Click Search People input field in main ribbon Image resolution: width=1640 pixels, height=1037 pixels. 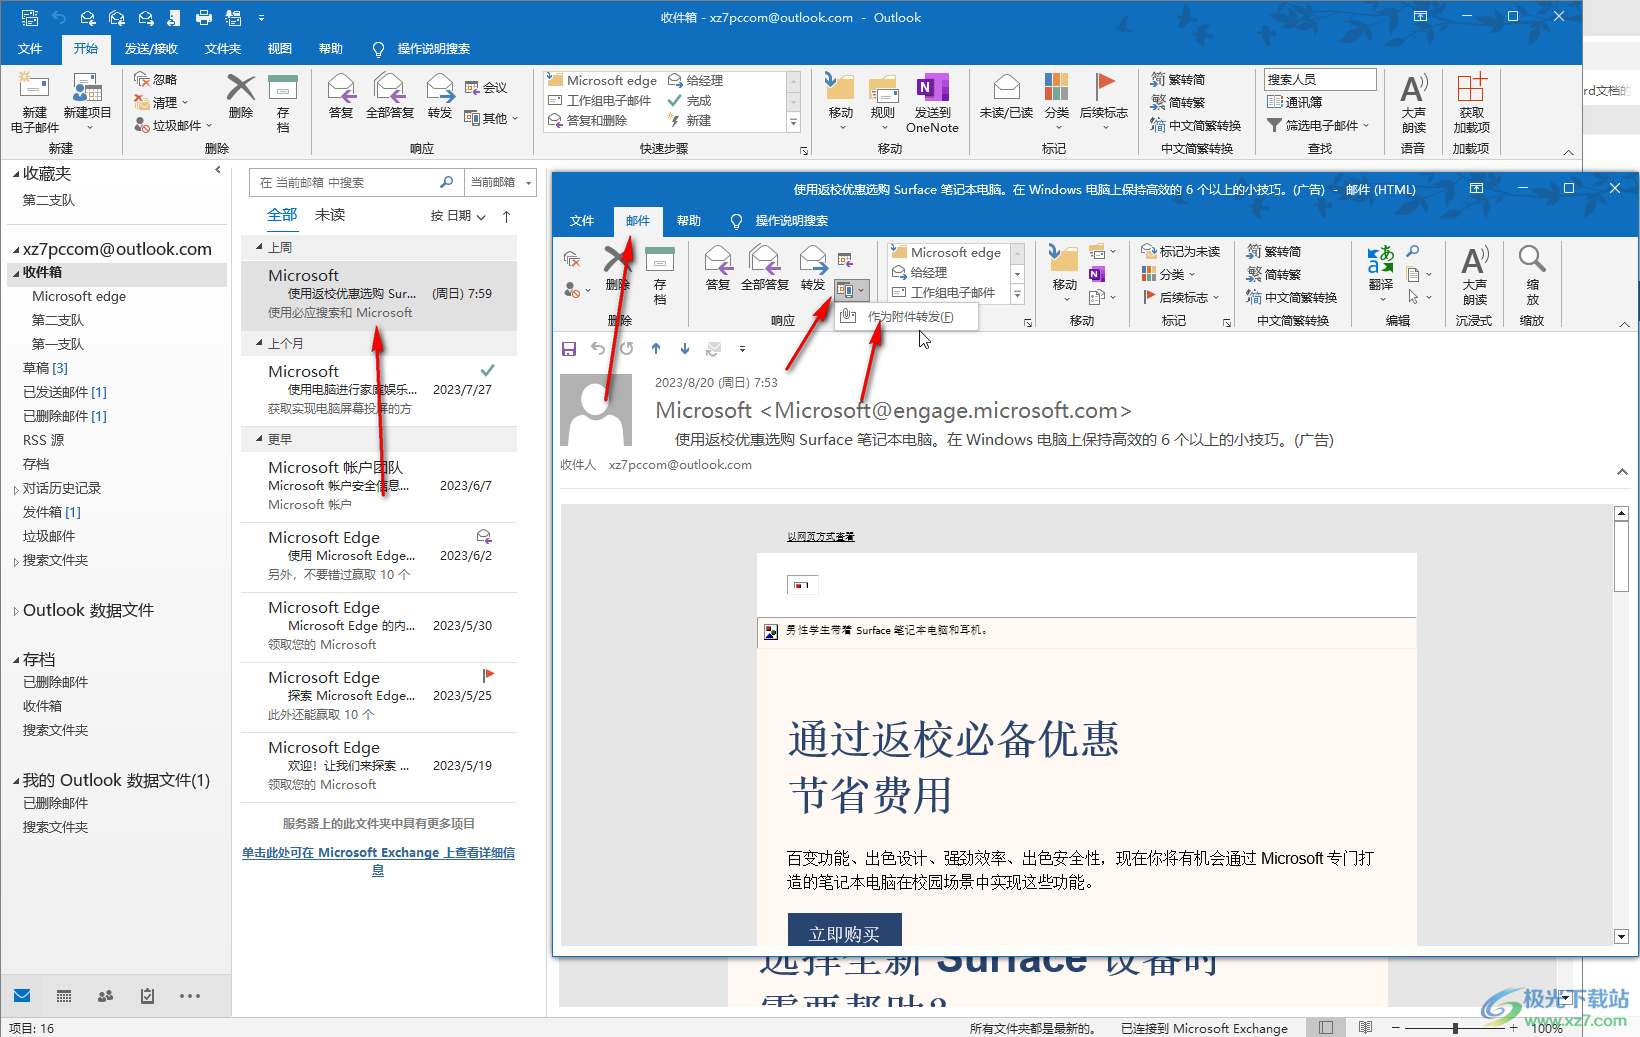[x=1320, y=79]
